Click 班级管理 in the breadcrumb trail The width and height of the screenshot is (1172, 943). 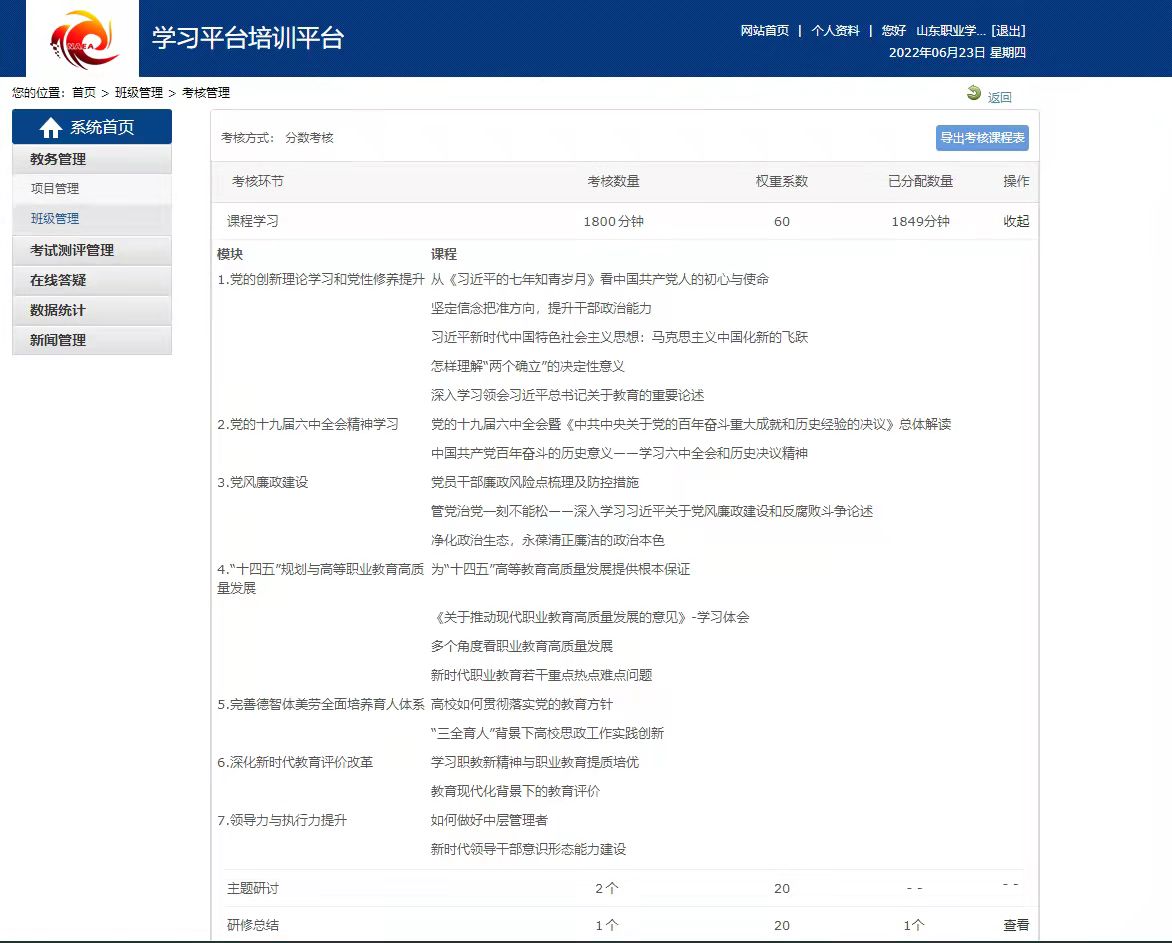click(139, 93)
